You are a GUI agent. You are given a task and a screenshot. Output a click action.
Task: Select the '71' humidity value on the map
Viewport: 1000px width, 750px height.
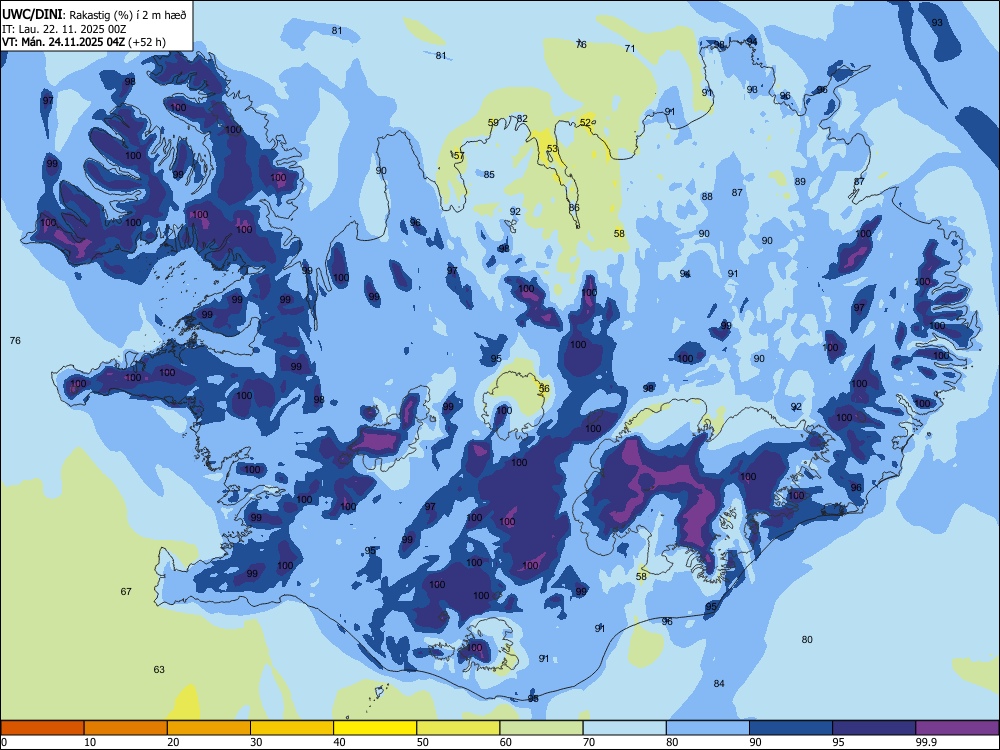tap(630, 48)
